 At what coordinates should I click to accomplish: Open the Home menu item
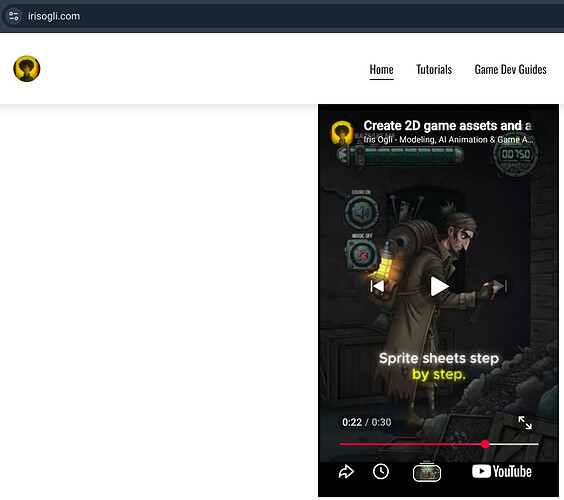pos(381,69)
